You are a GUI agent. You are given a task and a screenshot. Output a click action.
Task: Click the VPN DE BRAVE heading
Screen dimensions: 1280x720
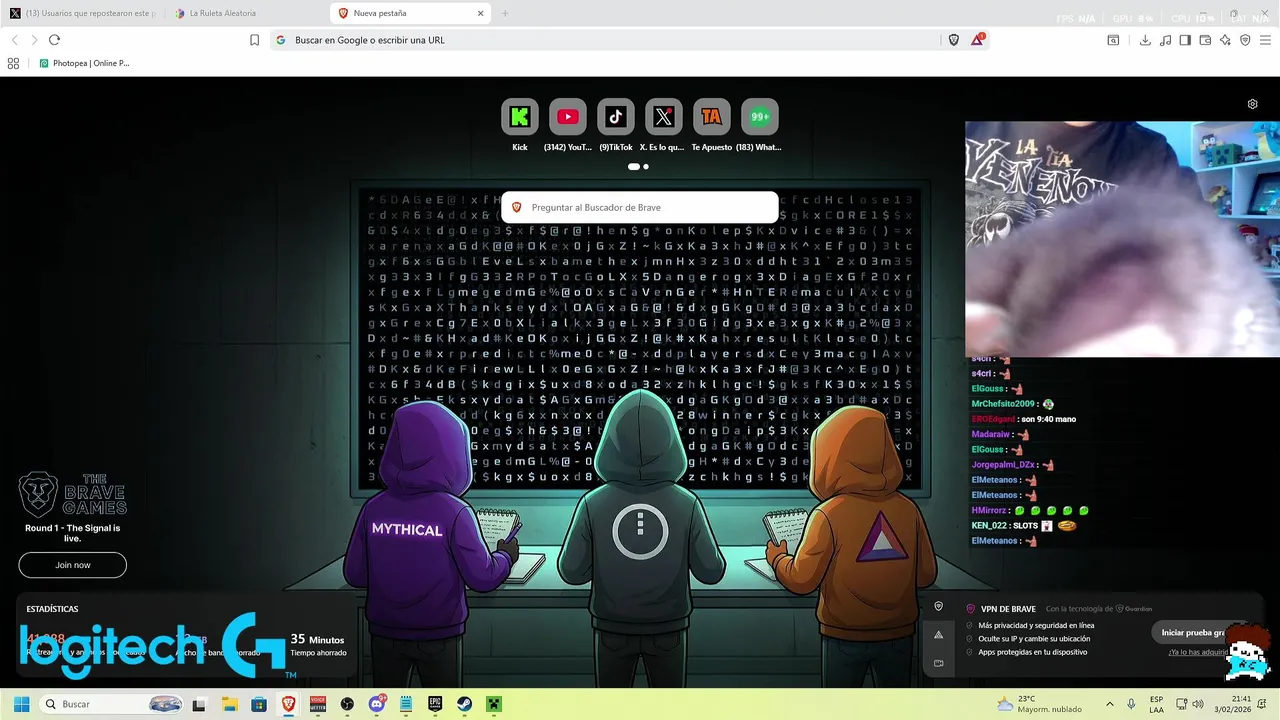[x=1008, y=609]
